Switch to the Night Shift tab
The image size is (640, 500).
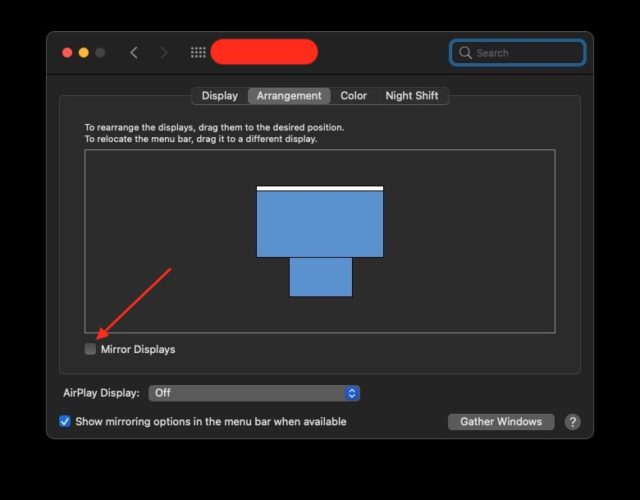[412, 96]
